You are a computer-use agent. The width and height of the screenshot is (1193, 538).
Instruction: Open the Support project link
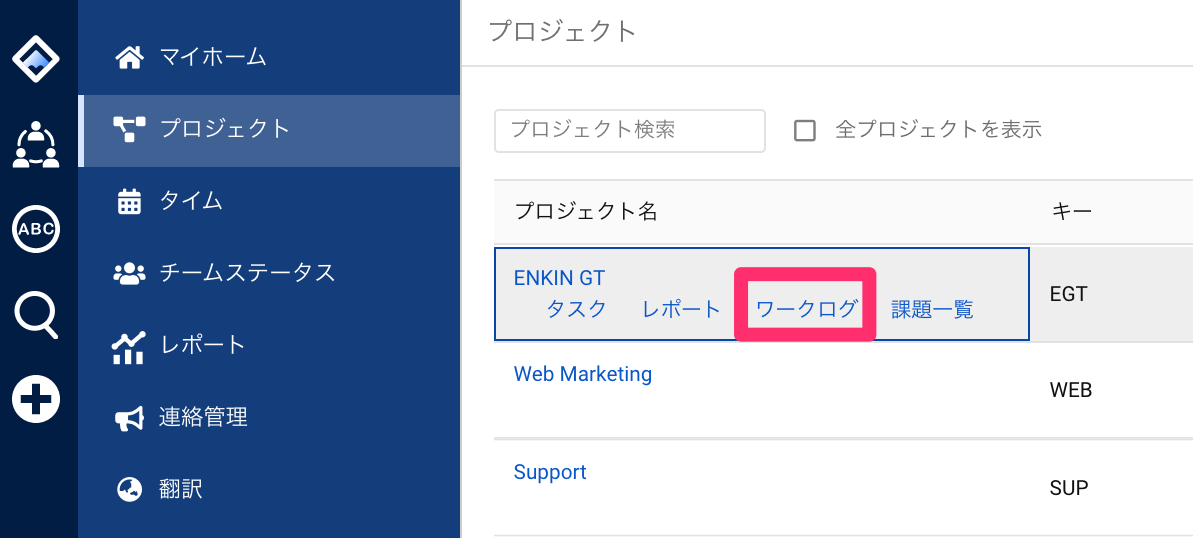click(x=550, y=473)
